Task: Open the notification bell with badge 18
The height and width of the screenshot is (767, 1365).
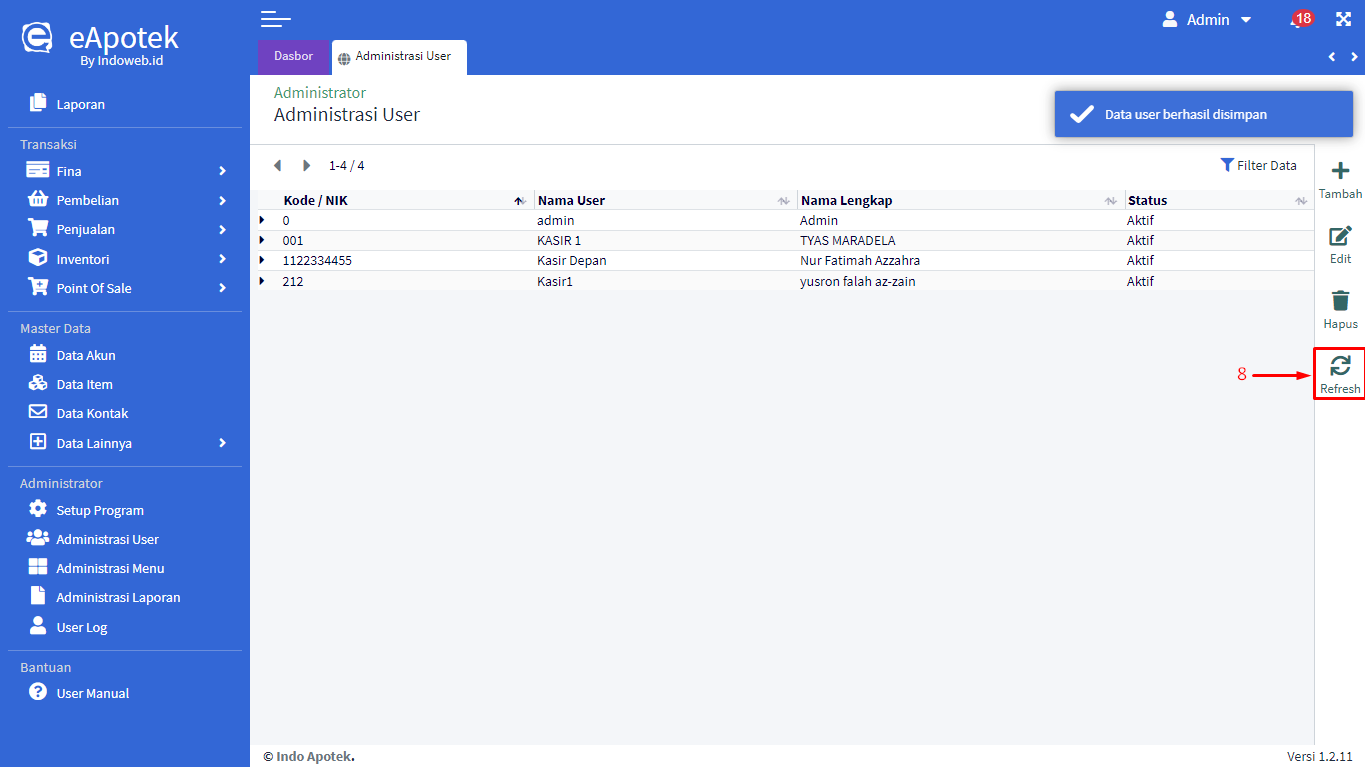Action: [x=1299, y=20]
